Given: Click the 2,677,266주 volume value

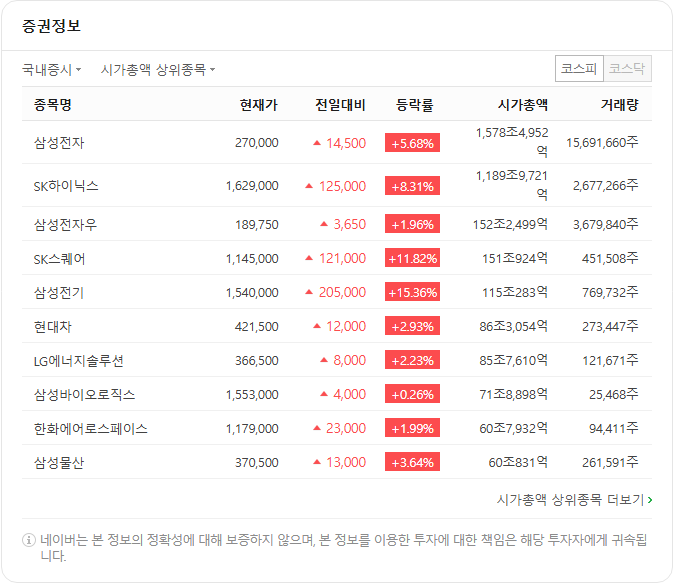Looking at the screenshot, I should click(x=606, y=185).
